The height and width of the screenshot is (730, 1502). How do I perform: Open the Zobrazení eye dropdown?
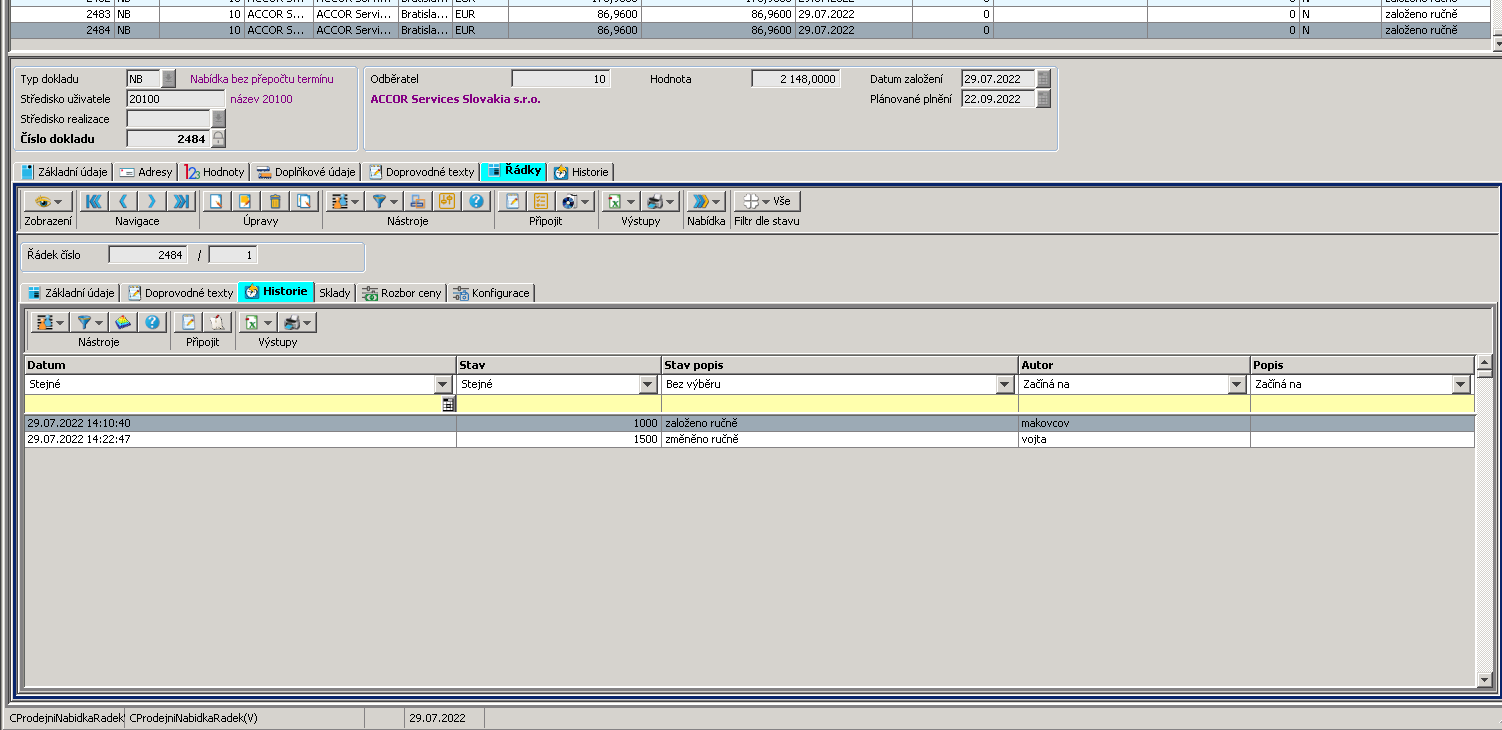tap(48, 201)
